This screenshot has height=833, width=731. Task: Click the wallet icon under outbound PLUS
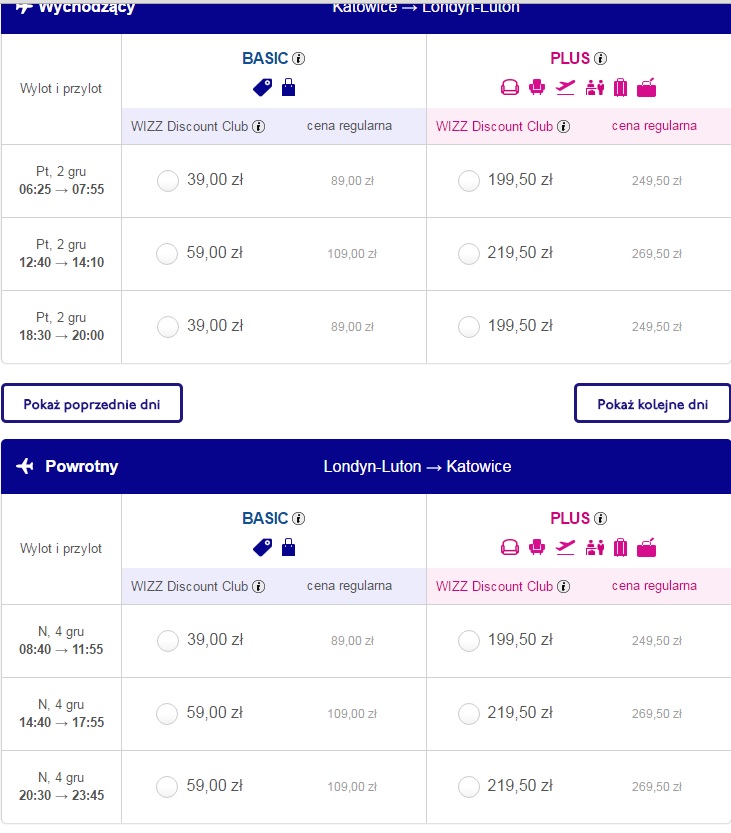[646, 87]
